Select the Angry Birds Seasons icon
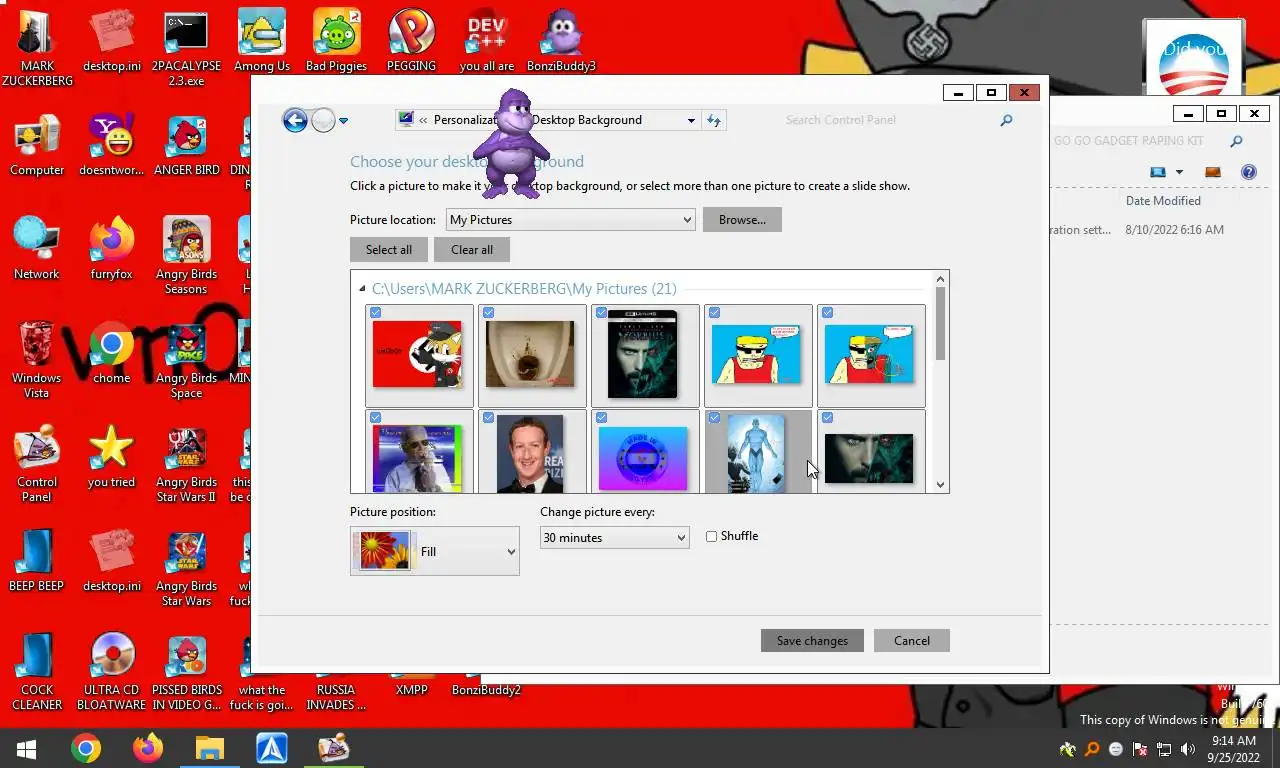 tap(186, 256)
